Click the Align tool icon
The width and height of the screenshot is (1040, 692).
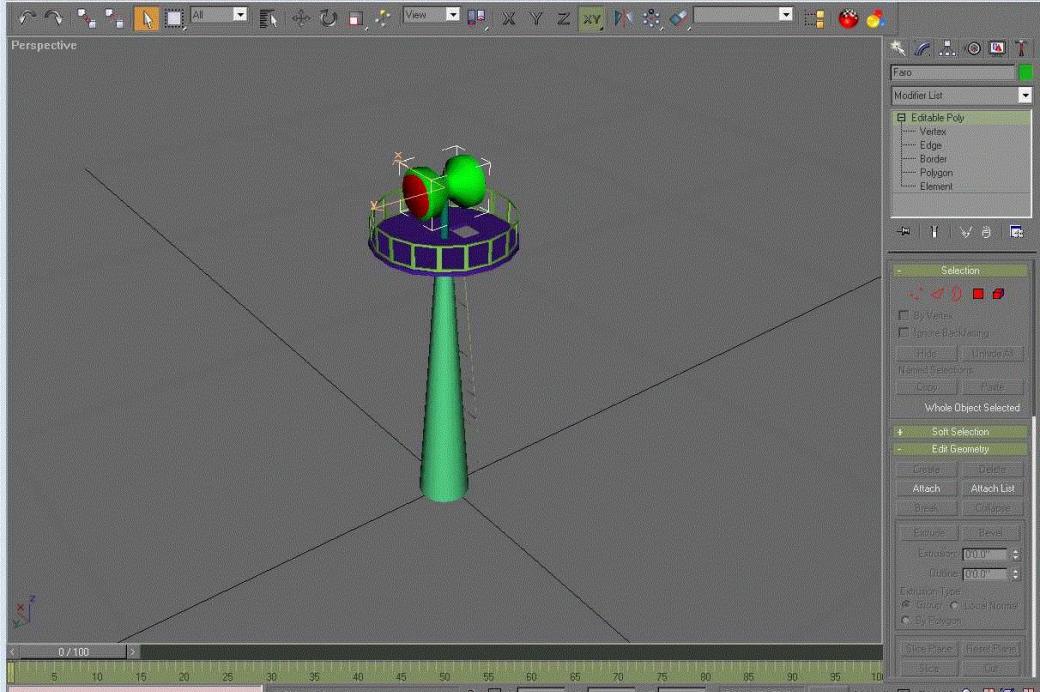coord(679,19)
